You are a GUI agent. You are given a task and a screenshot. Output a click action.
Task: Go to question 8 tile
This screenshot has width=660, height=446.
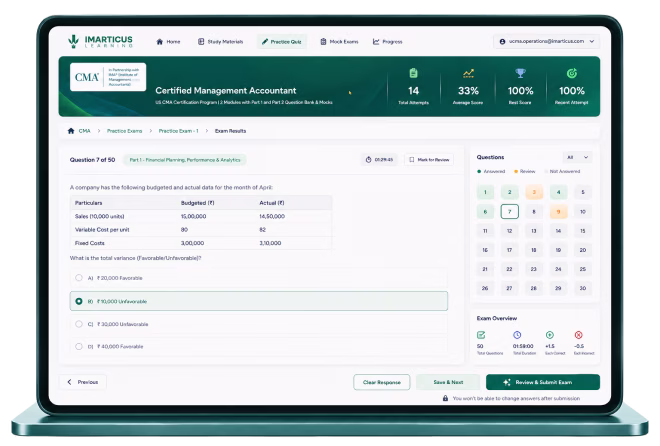pyautogui.click(x=534, y=212)
